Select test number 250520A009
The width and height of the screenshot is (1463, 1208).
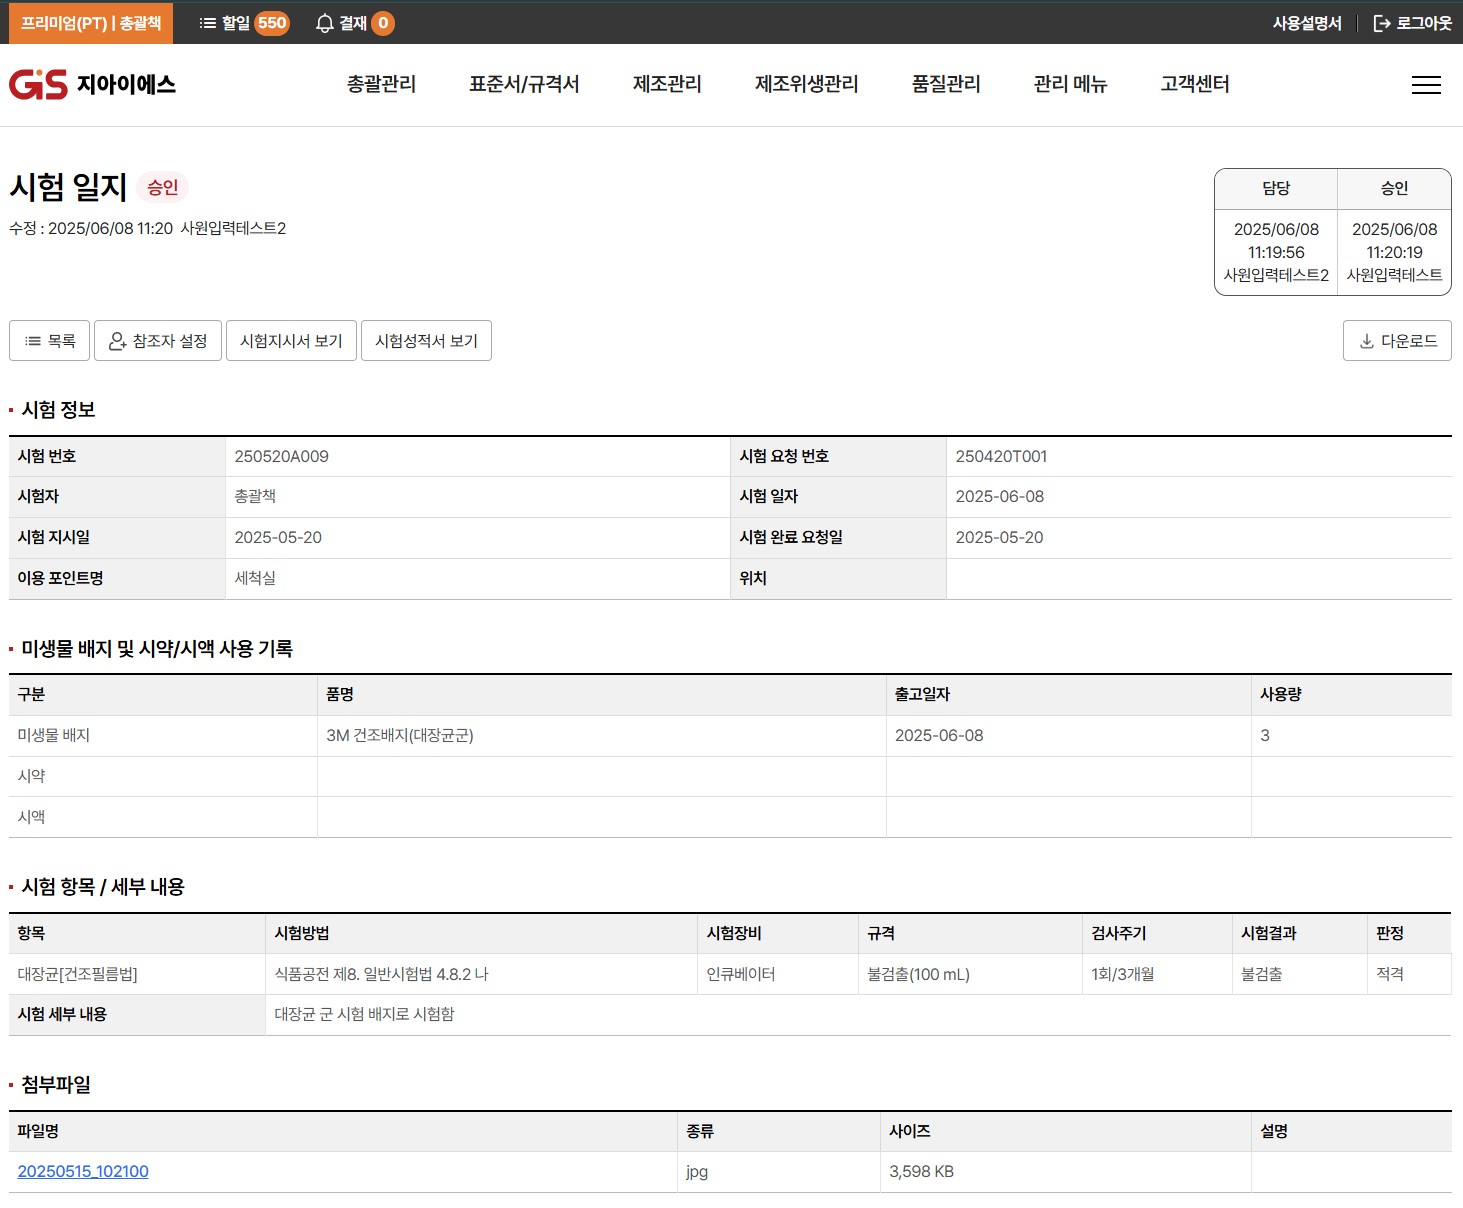click(x=282, y=456)
